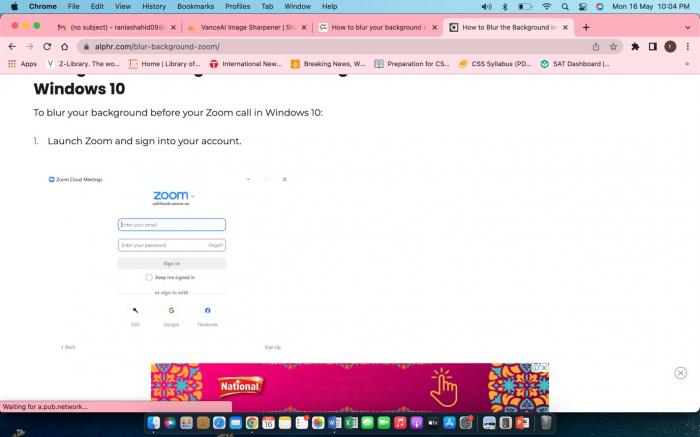Switch to the How to blur your background tab

point(379,27)
